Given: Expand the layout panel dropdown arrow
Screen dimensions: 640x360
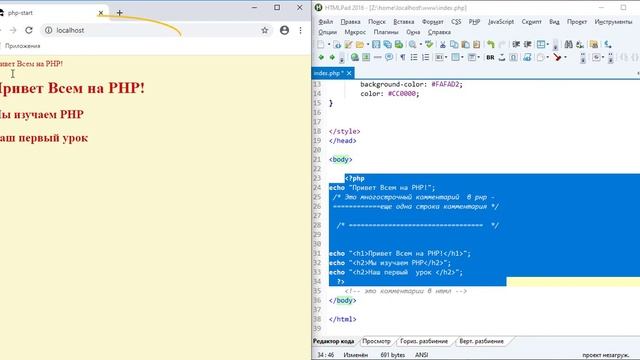Looking at the screenshot, I should tap(547, 44).
